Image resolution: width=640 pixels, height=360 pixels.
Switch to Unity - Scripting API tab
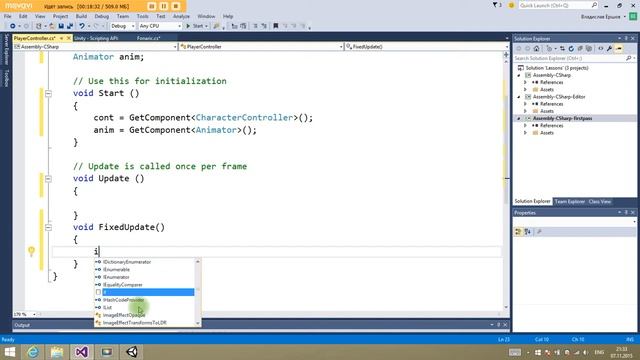click(96, 38)
